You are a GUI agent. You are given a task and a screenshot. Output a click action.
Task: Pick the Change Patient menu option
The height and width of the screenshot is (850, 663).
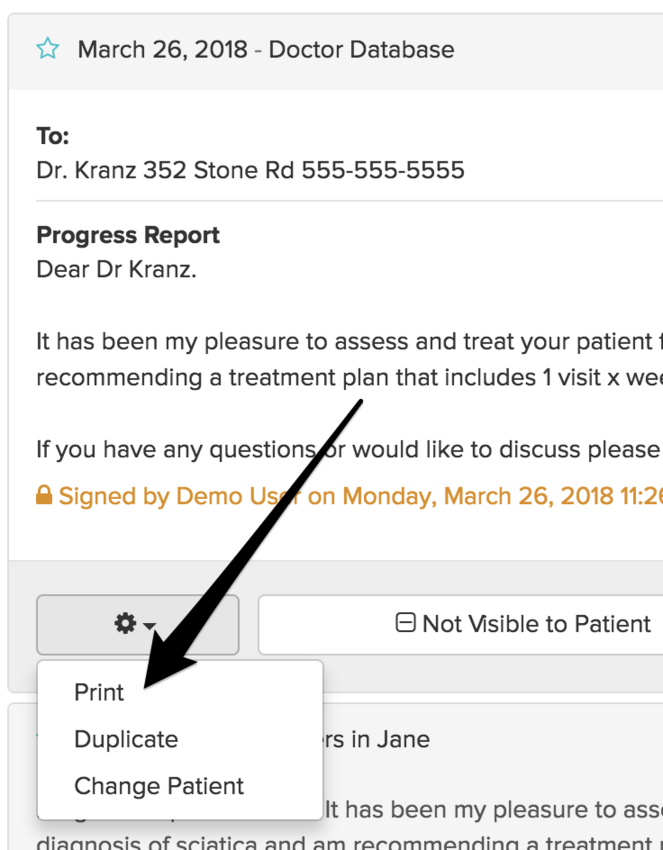159,786
